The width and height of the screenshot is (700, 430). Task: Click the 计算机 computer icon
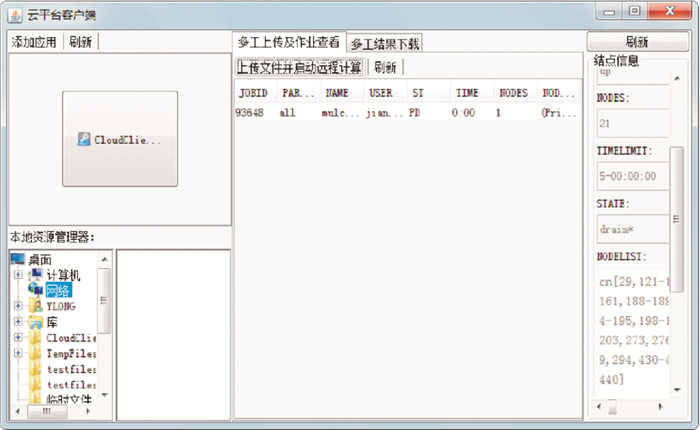(35, 275)
